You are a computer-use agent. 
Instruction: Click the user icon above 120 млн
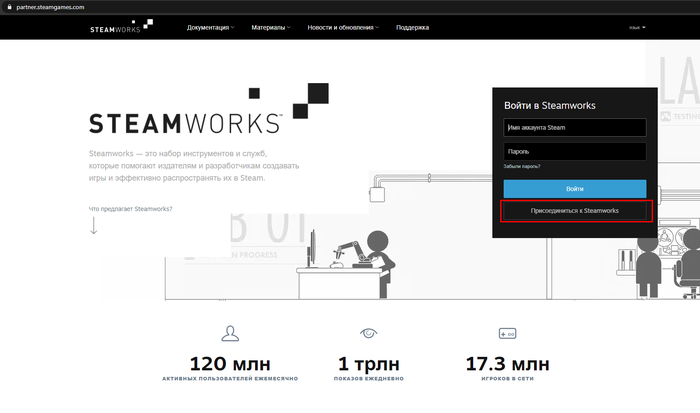tap(230, 334)
